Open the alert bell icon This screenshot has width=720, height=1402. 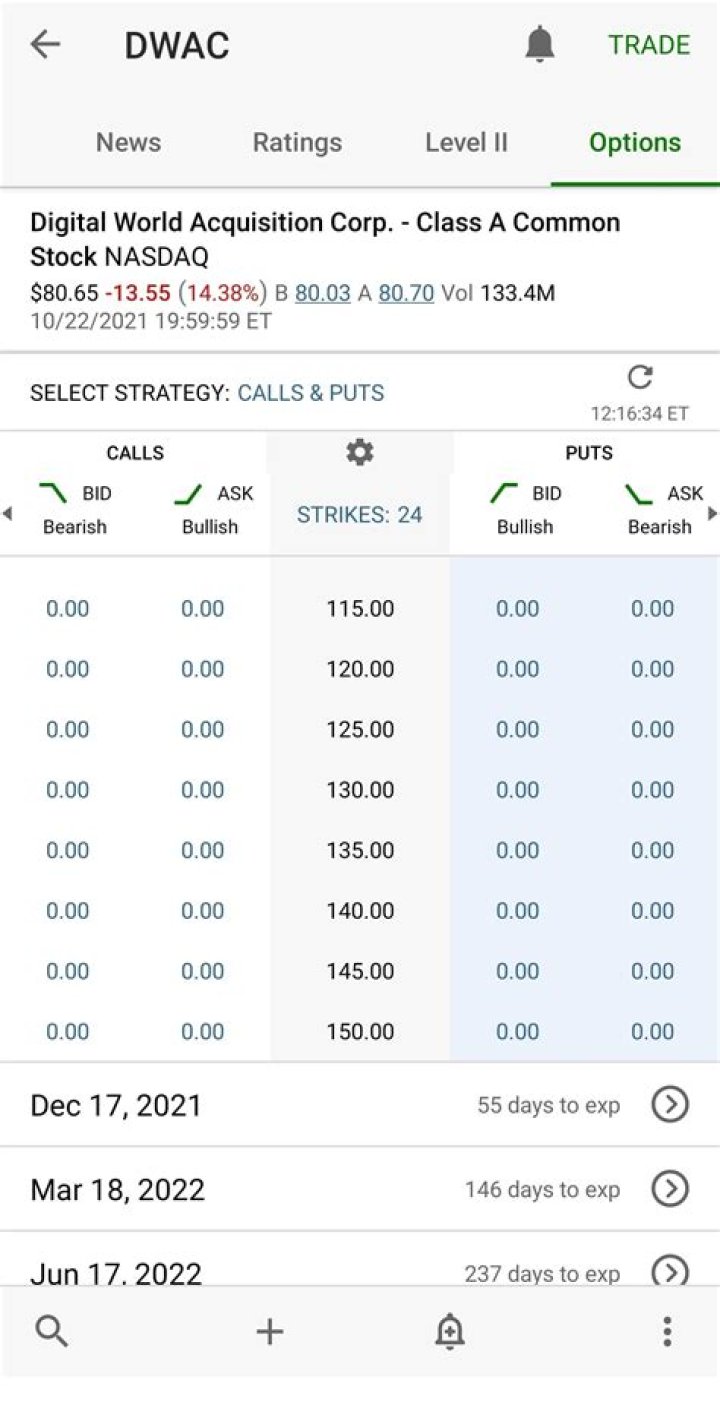[540, 45]
